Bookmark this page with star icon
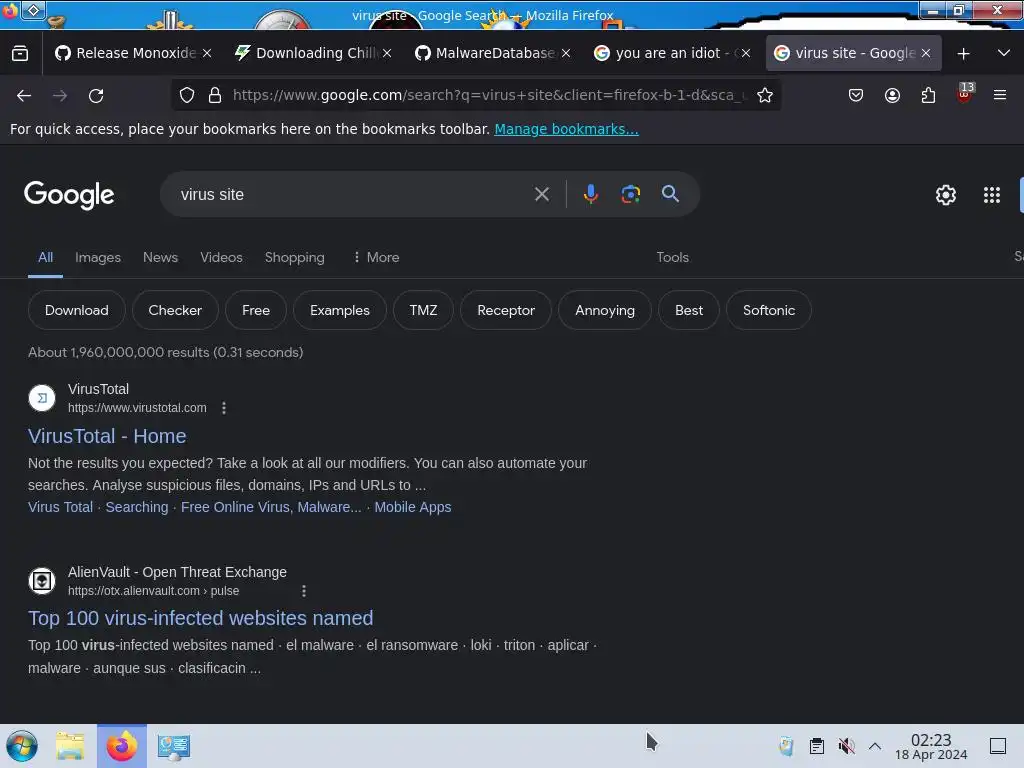Viewport: 1024px width, 768px height. tap(765, 95)
